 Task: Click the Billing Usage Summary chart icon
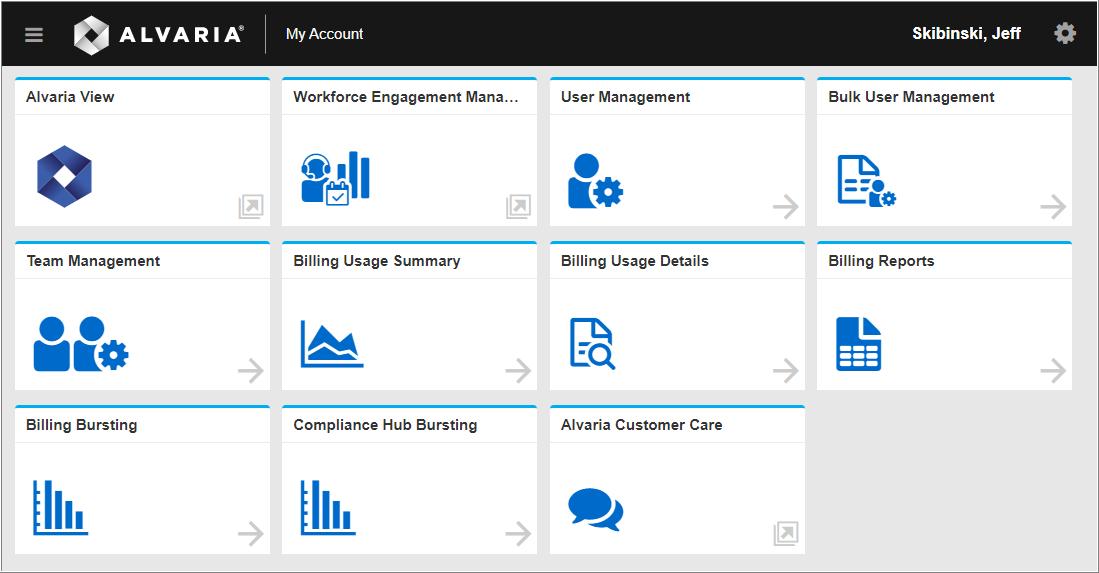(x=332, y=344)
